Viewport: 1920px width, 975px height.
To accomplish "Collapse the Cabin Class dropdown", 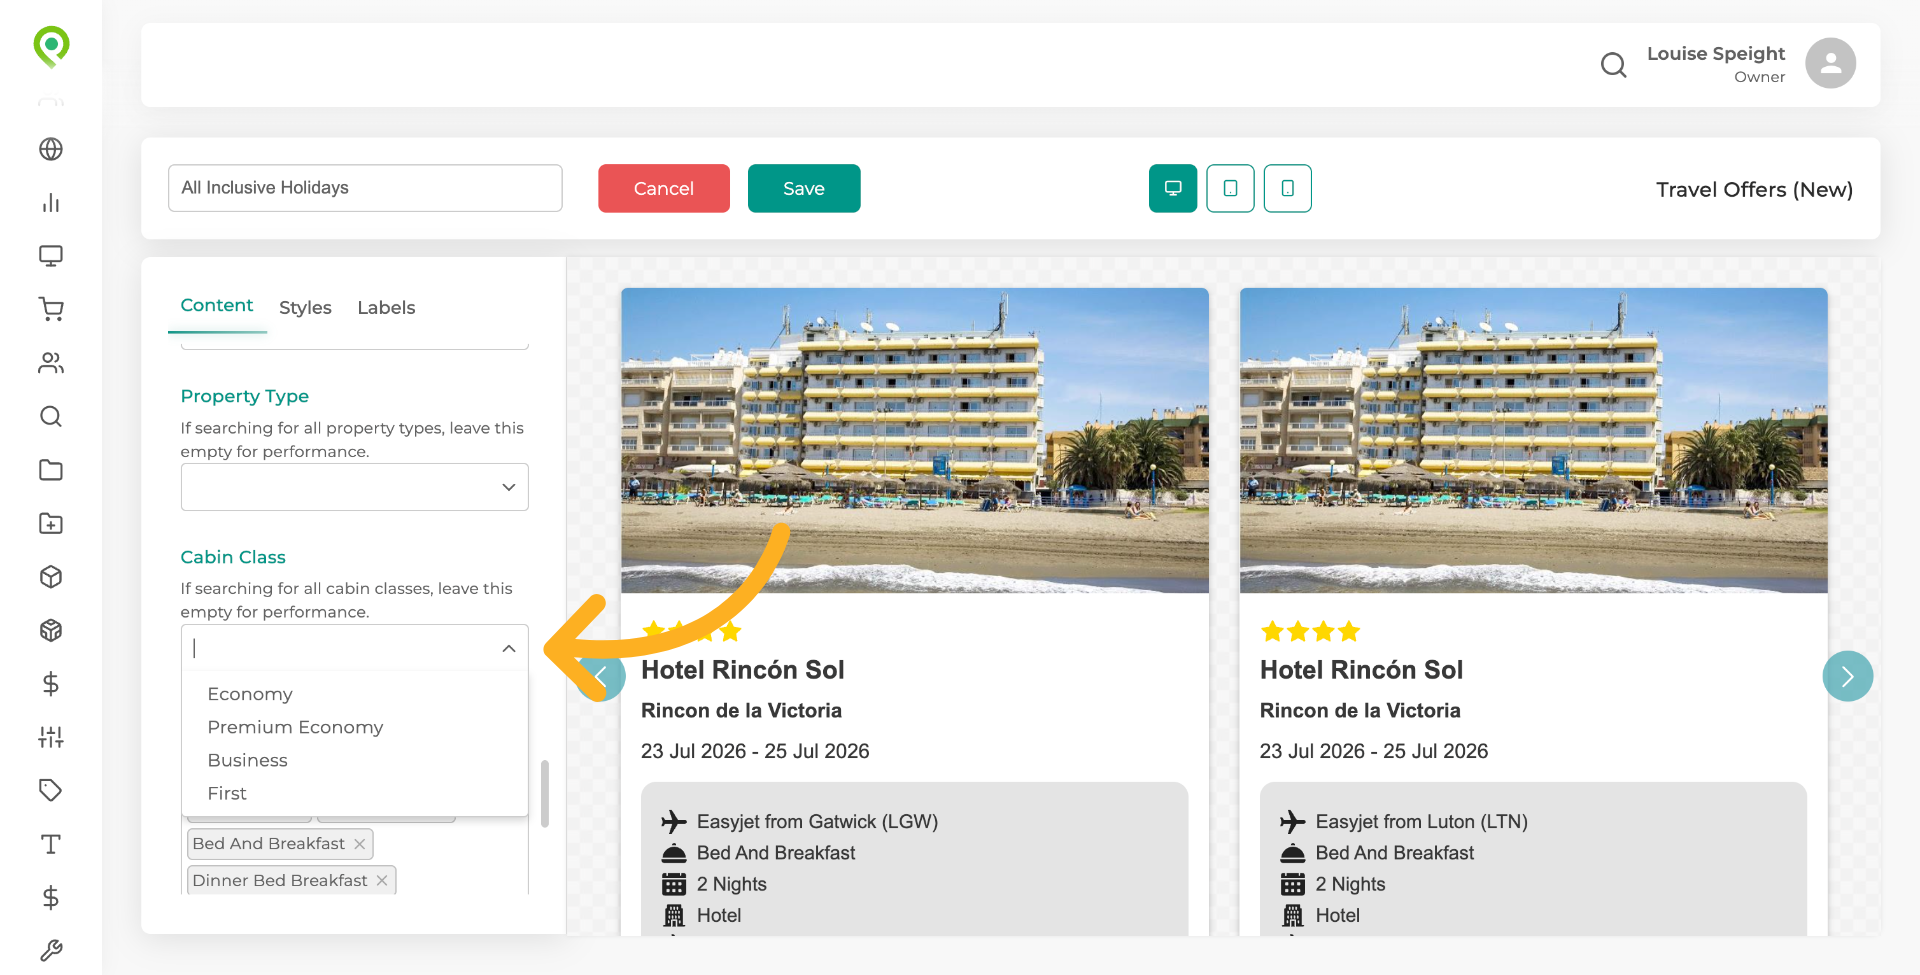I will tap(508, 648).
